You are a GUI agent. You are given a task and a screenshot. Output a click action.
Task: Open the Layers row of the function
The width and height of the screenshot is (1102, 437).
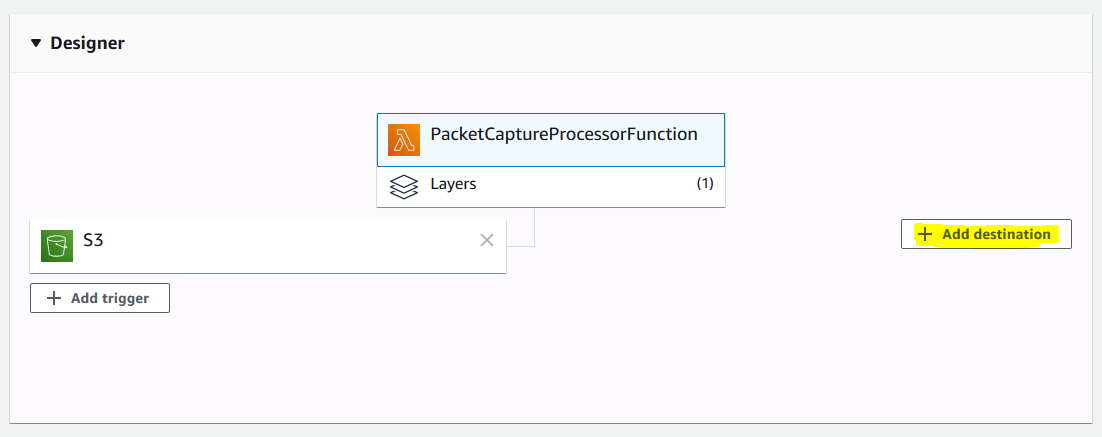tap(551, 187)
